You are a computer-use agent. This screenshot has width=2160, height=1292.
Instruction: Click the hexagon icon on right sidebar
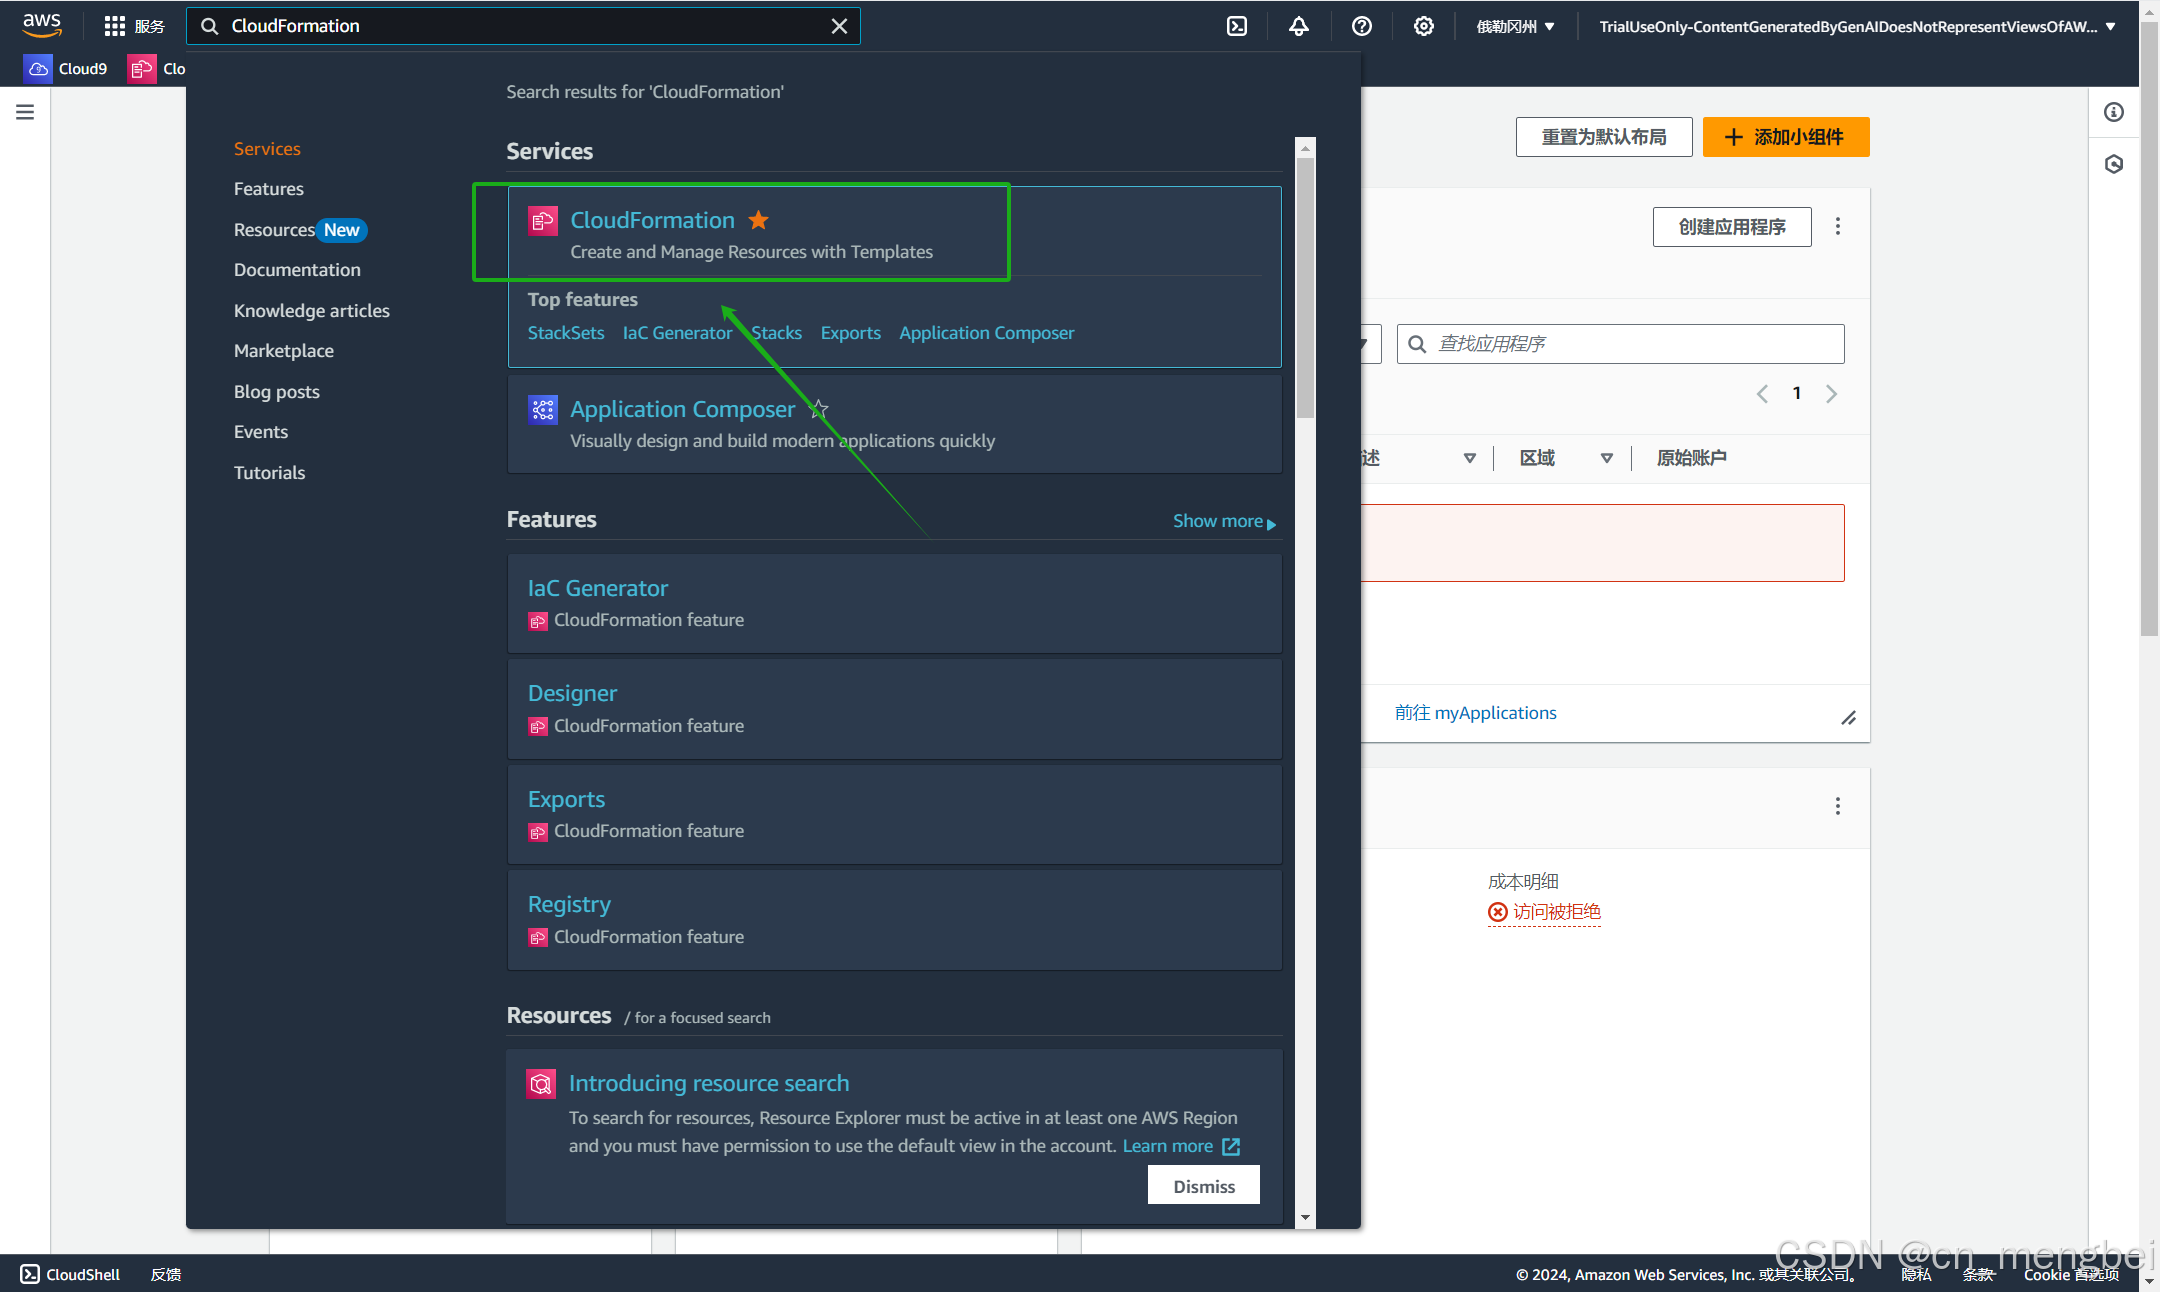pyautogui.click(x=2113, y=164)
